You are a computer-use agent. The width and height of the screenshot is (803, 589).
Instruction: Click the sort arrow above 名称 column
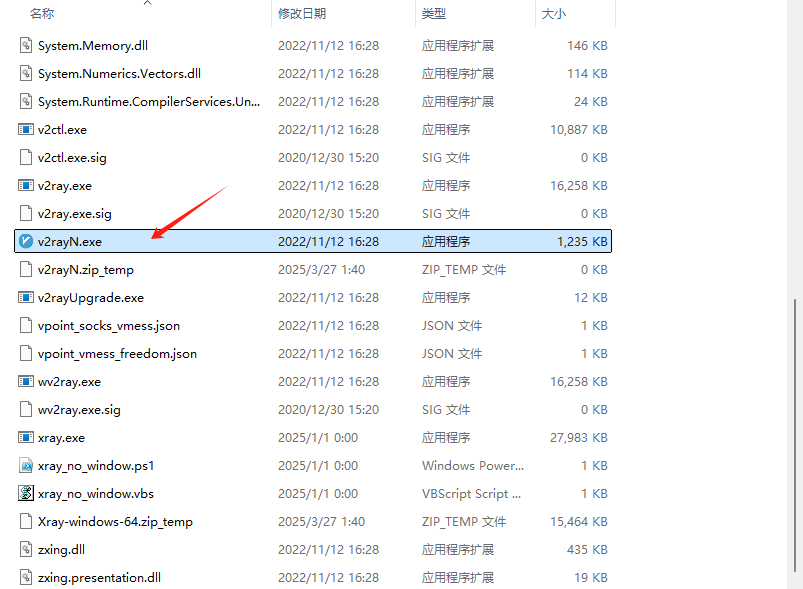pyautogui.click(x=147, y=3)
